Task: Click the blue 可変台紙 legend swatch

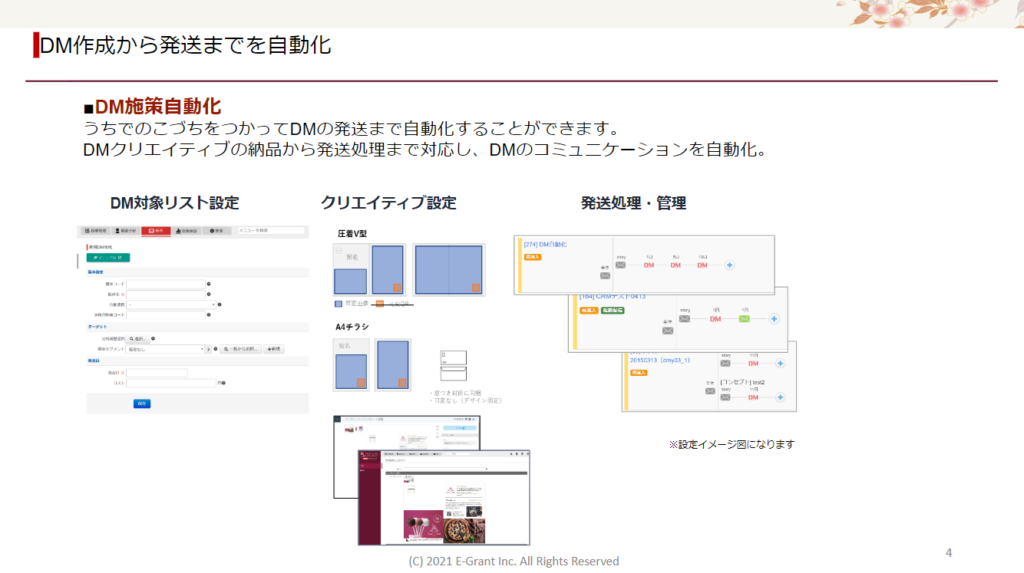Action: 337,303
